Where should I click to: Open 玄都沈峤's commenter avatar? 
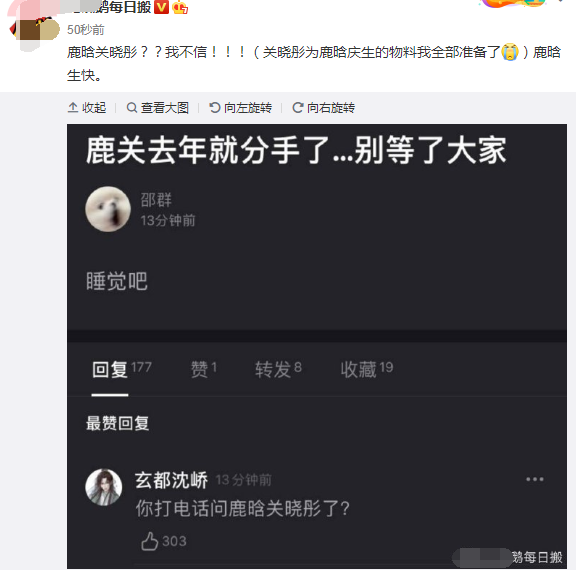pyautogui.click(x=104, y=487)
